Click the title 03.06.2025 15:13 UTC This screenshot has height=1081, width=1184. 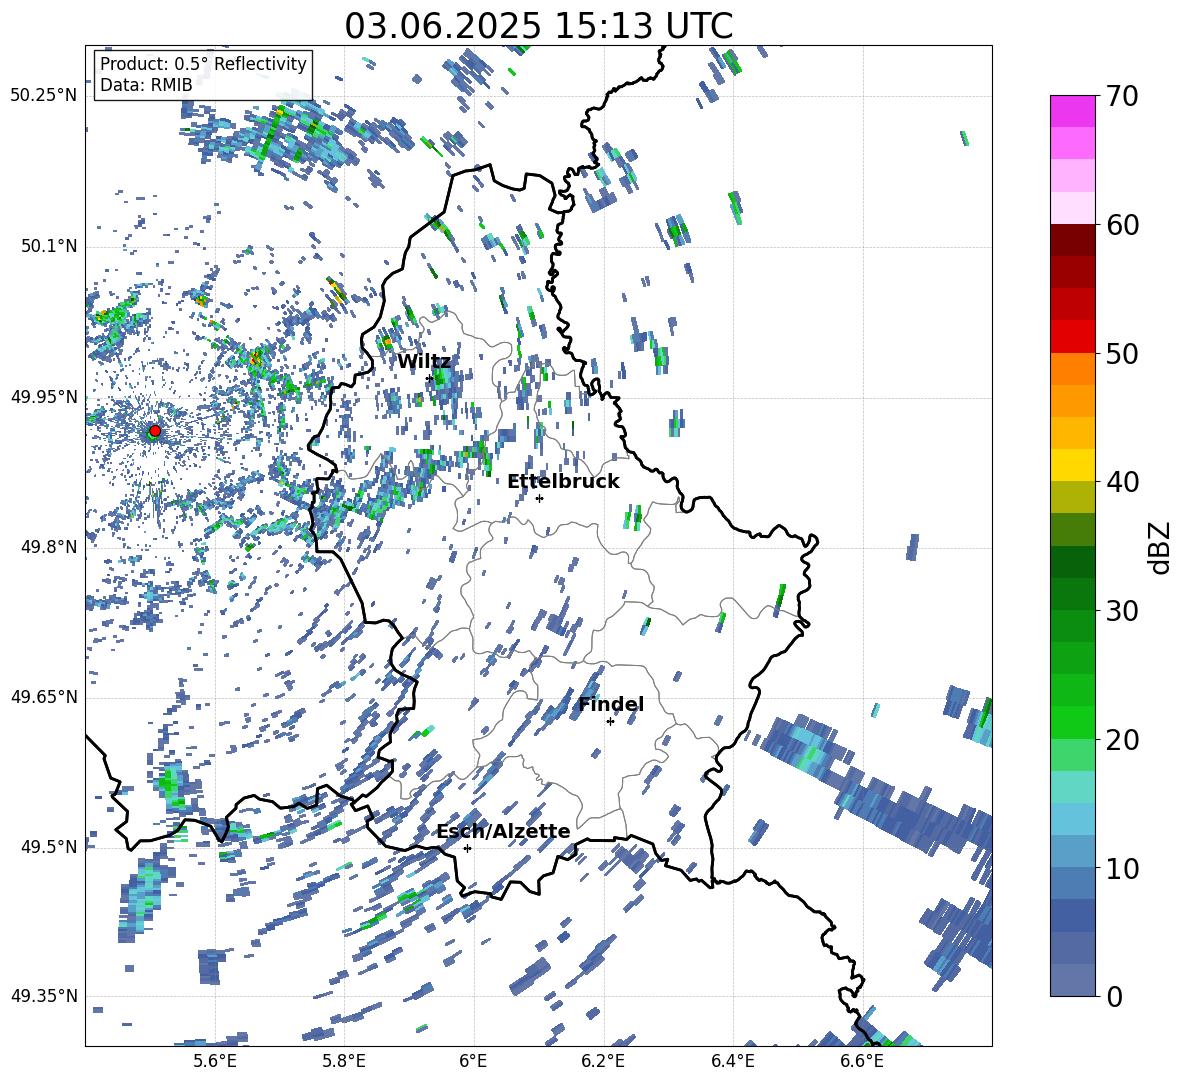pyautogui.click(x=538, y=26)
